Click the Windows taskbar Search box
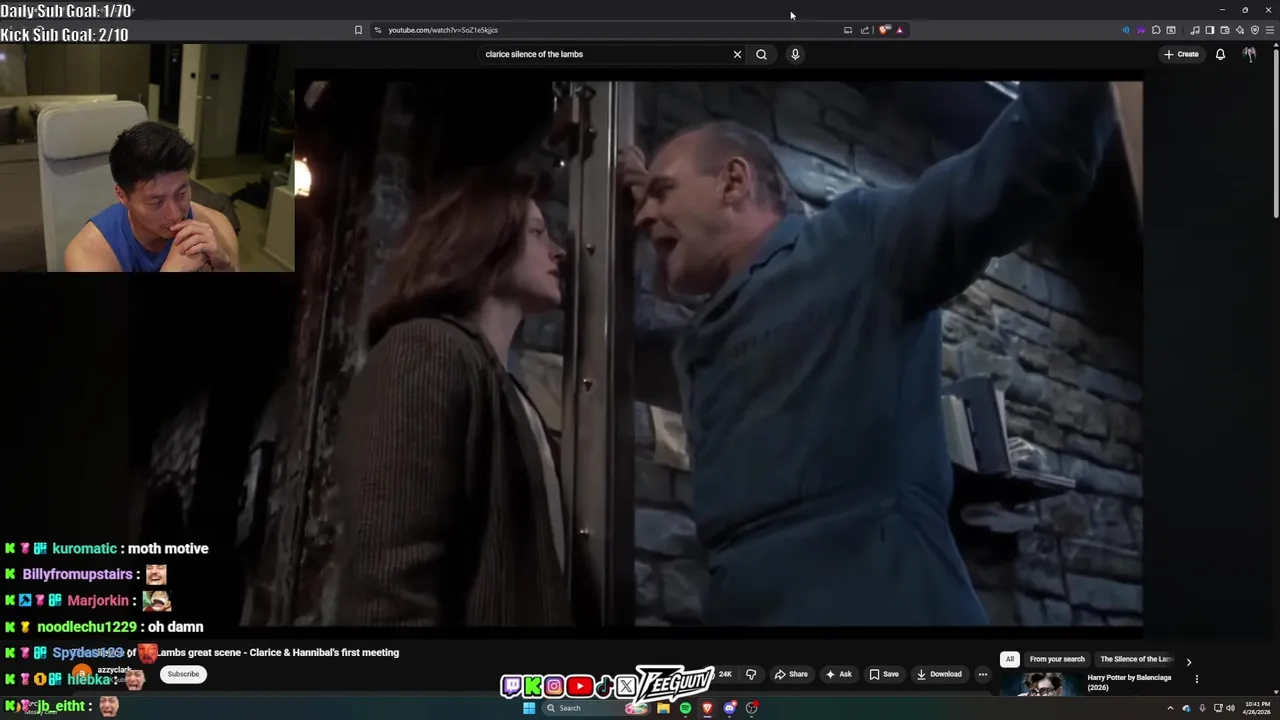 tap(597, 708)
